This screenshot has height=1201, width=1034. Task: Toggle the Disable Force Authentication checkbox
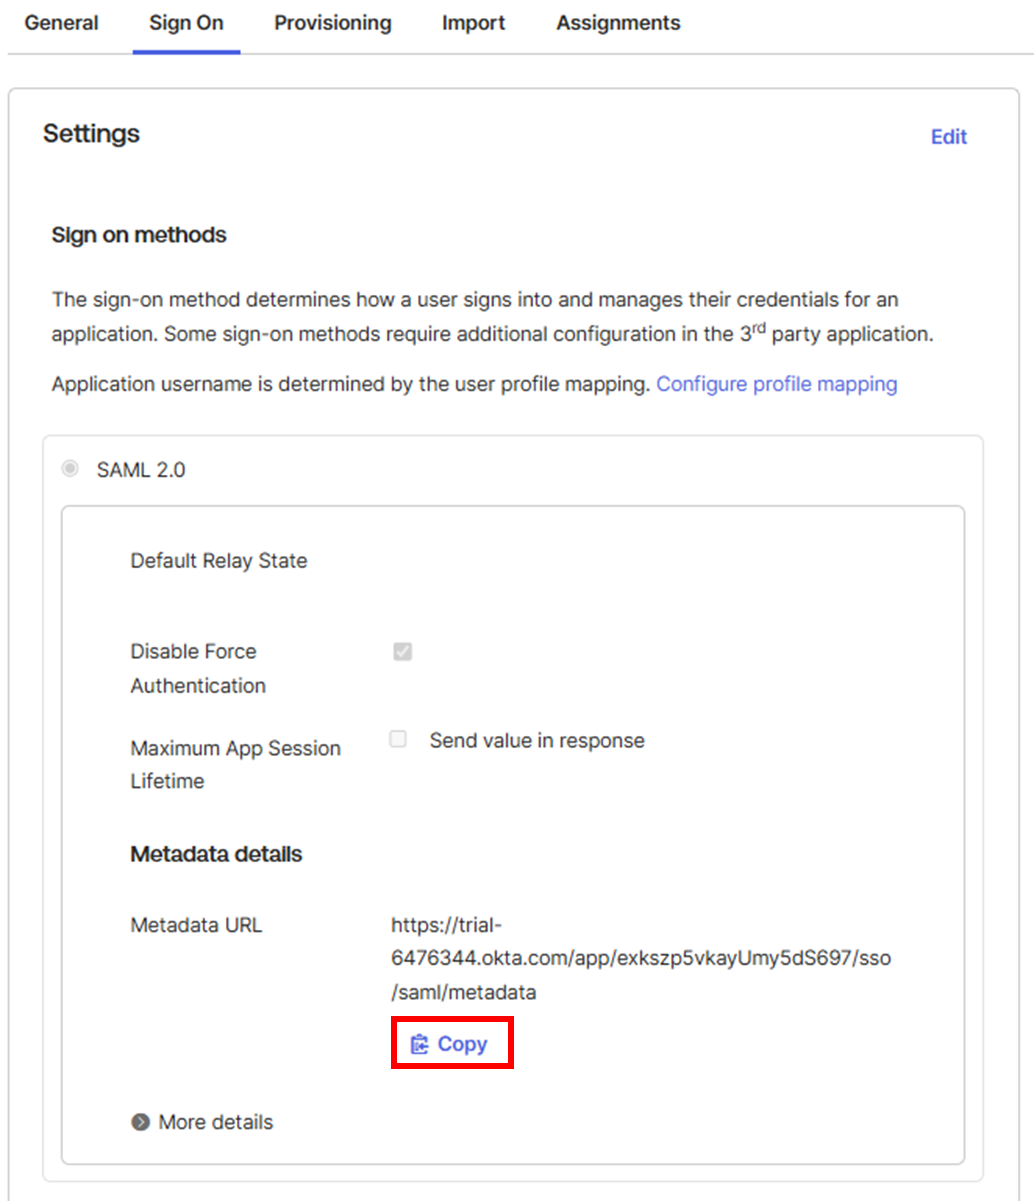[x=402, y=652]
